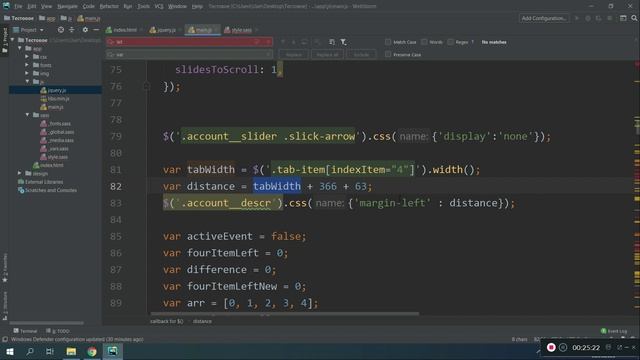640x360 pixels.
Task: Click the fold marker beside line 76
Action: point(147,86)
